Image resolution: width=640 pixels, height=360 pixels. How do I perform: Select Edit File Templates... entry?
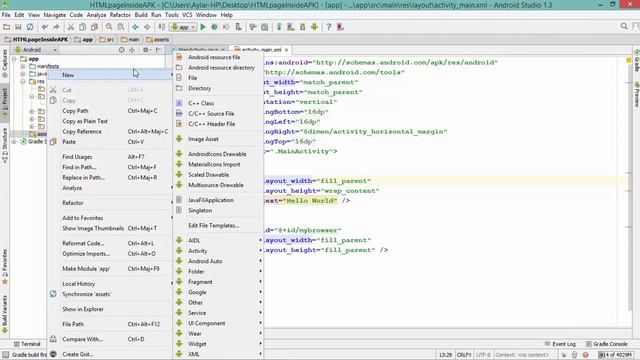pos(219,225)
